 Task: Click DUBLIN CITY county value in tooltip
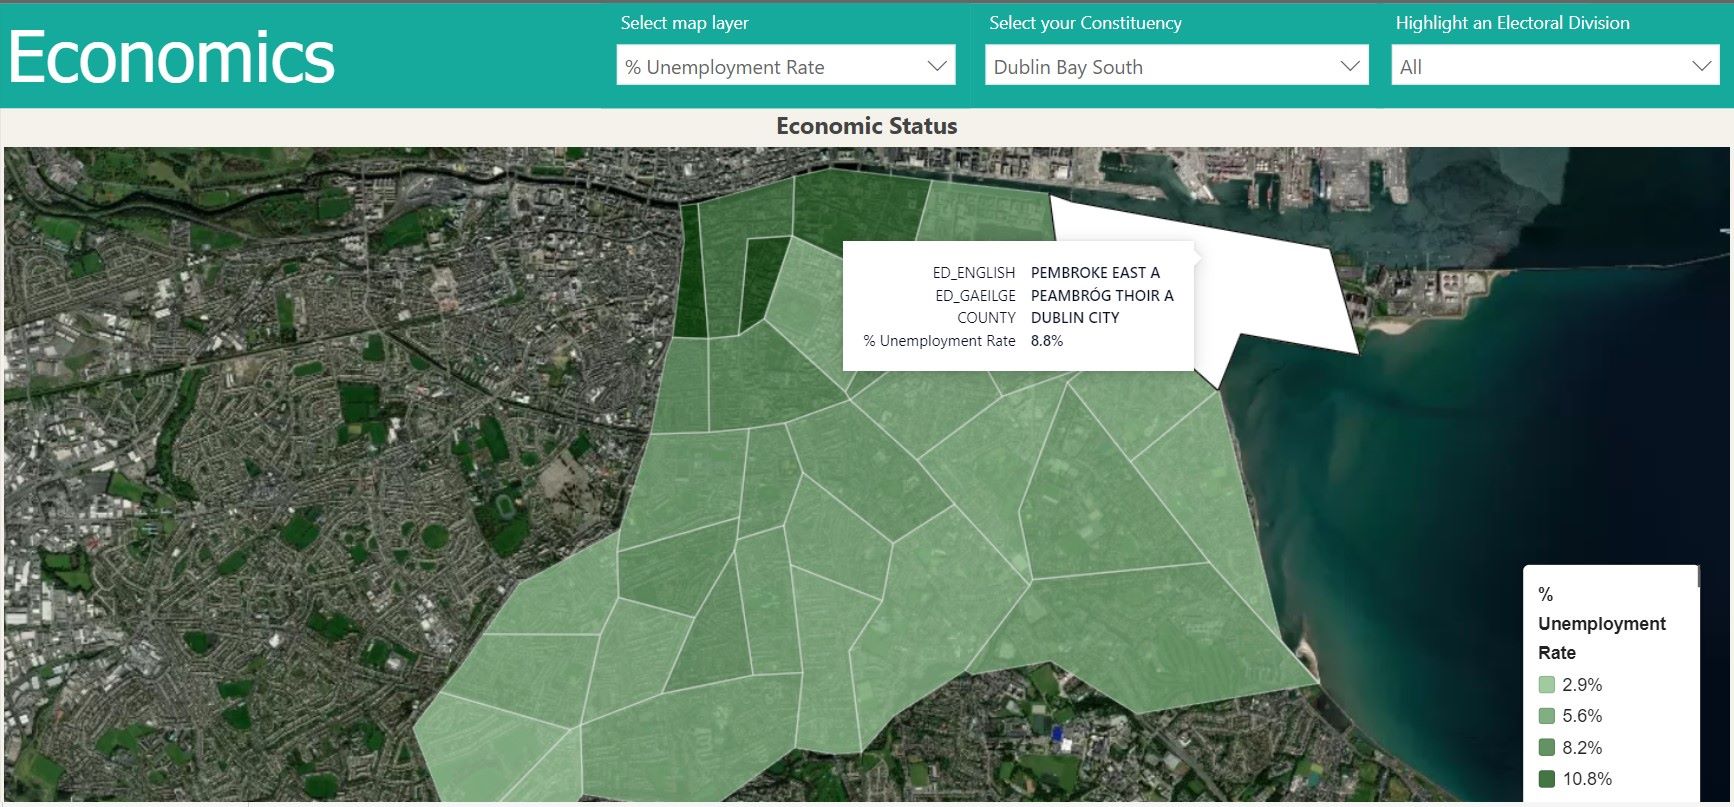coord(1075,317)
